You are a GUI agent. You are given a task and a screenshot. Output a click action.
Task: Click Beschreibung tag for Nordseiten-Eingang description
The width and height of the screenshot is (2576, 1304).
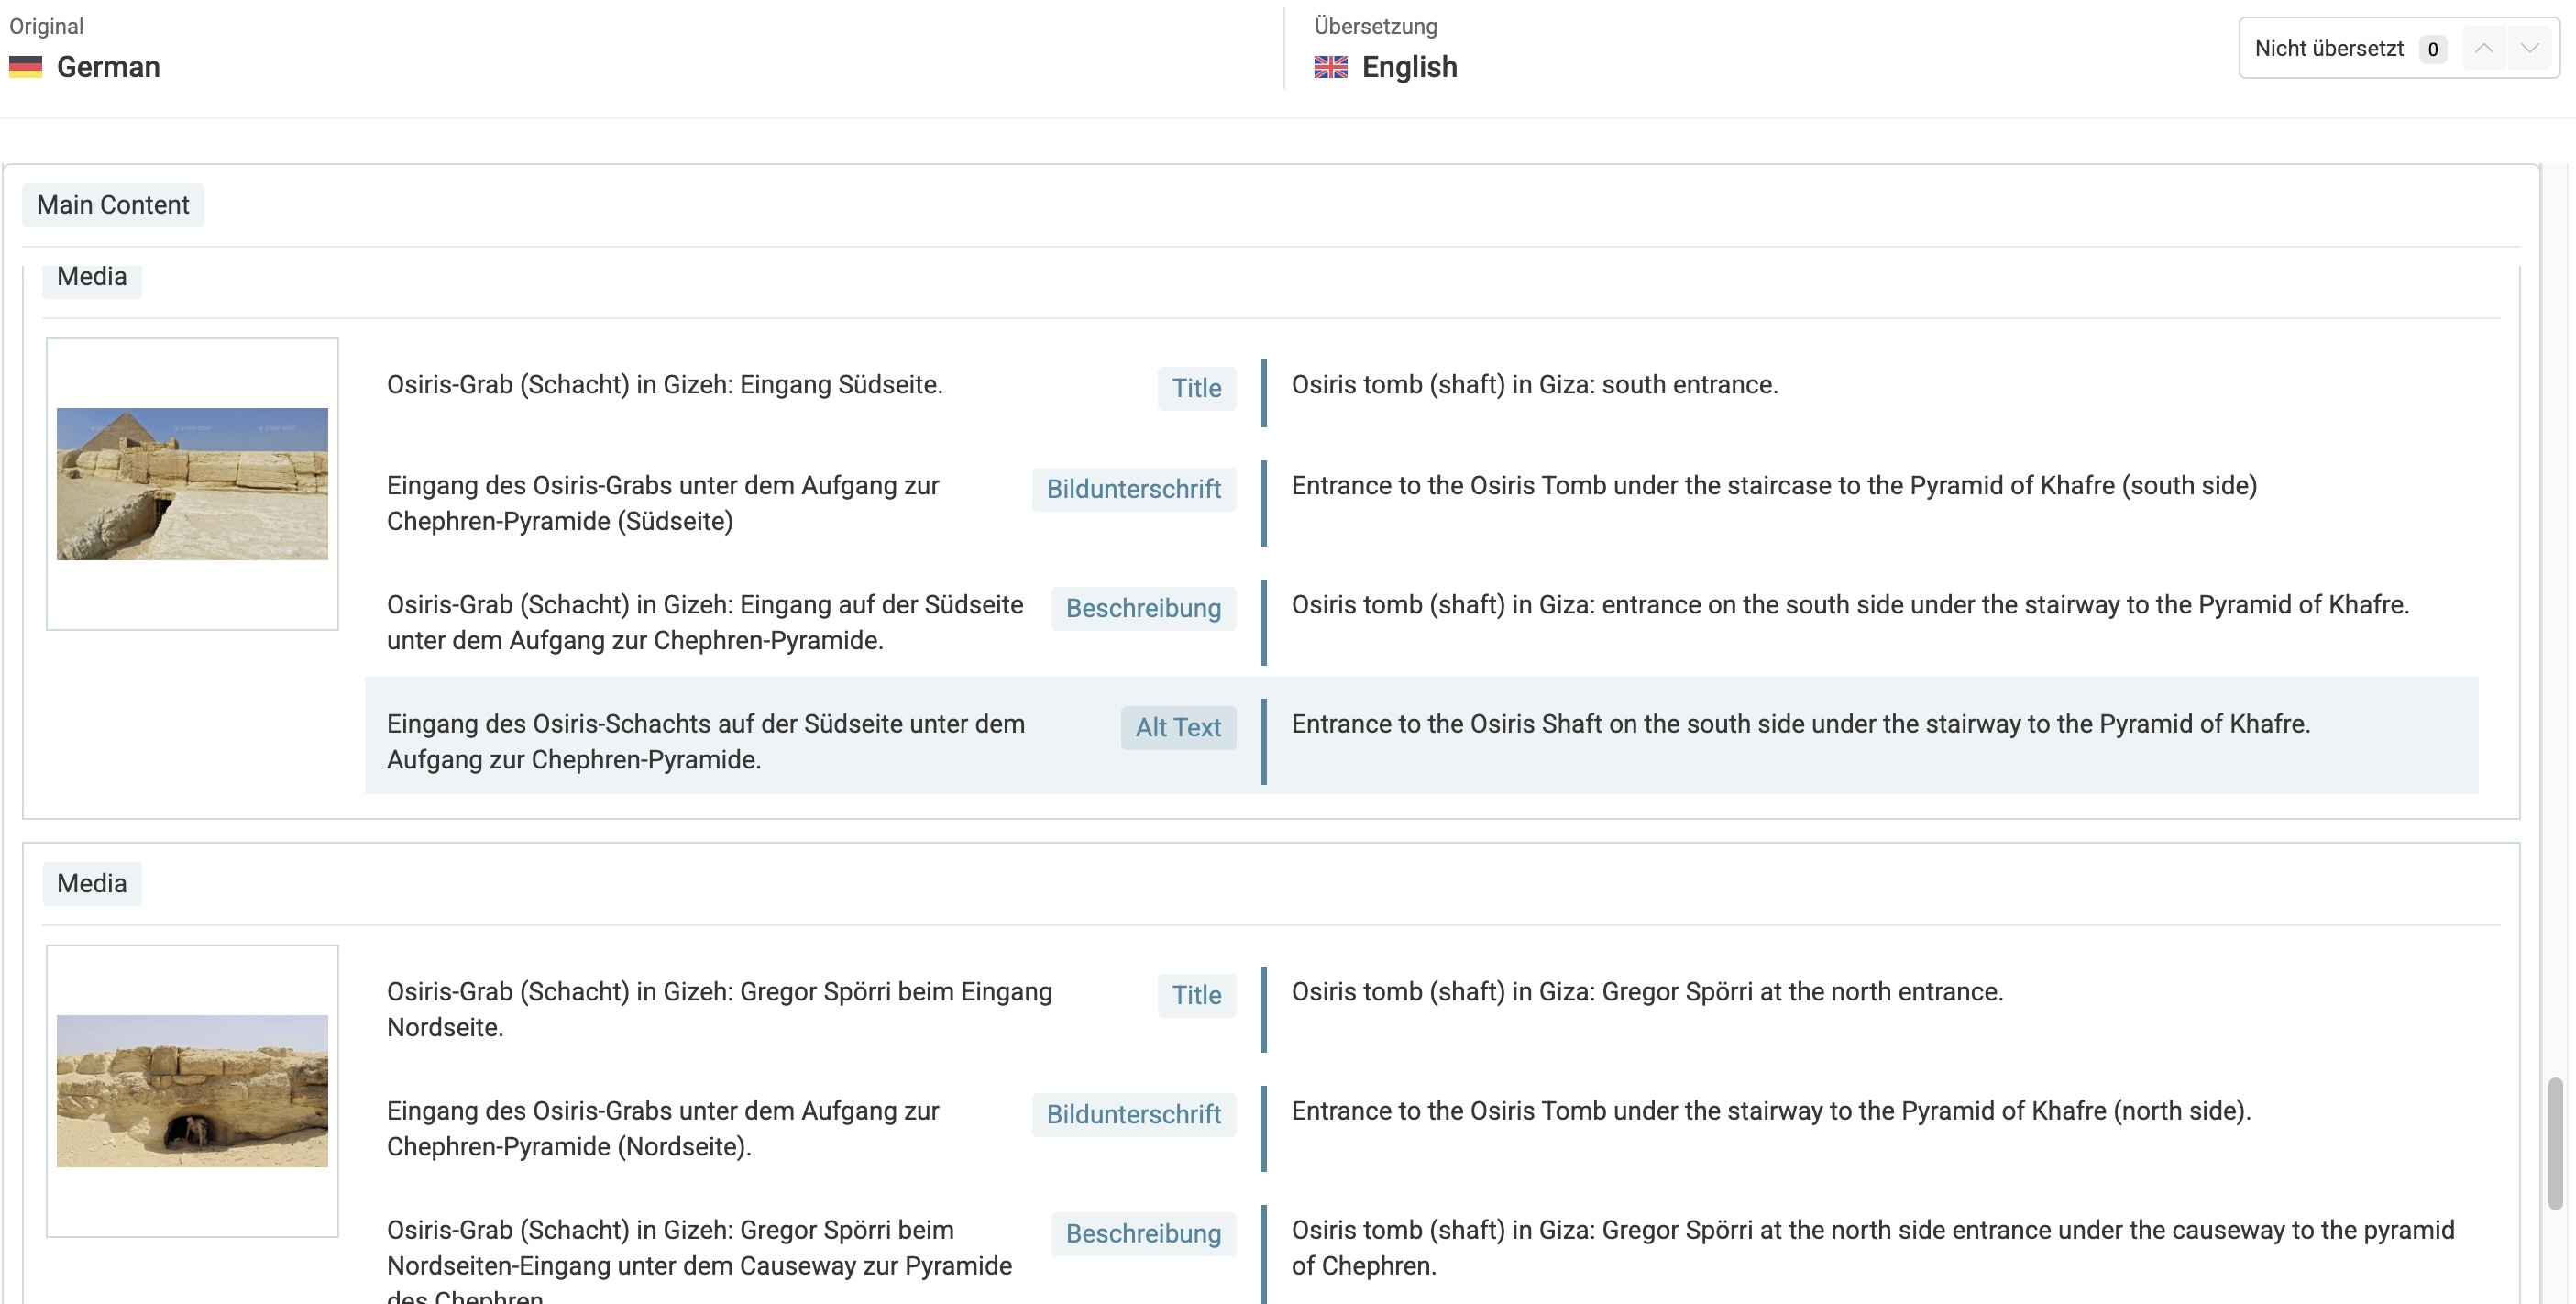[1144, 1233]
